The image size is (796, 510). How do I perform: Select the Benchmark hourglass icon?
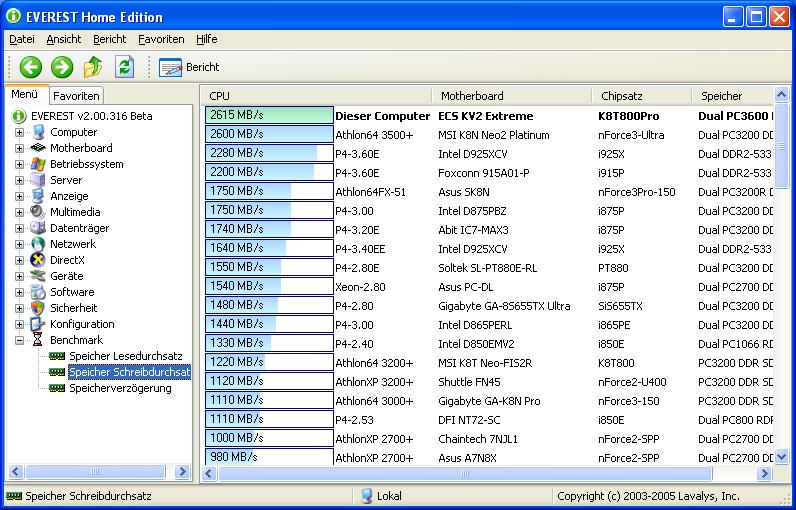38,340
